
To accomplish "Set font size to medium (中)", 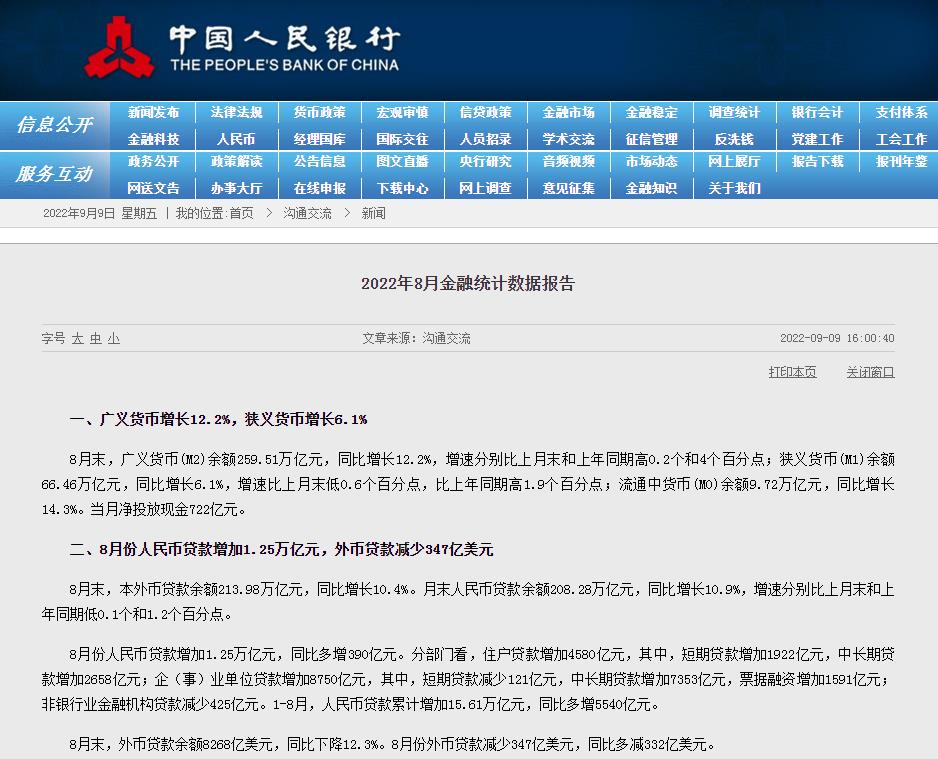I will tap(96, 339).
